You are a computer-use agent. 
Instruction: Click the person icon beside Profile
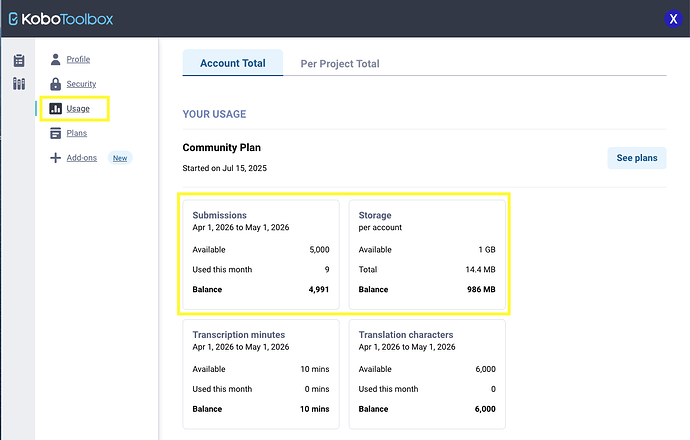[x=56, y=59]
